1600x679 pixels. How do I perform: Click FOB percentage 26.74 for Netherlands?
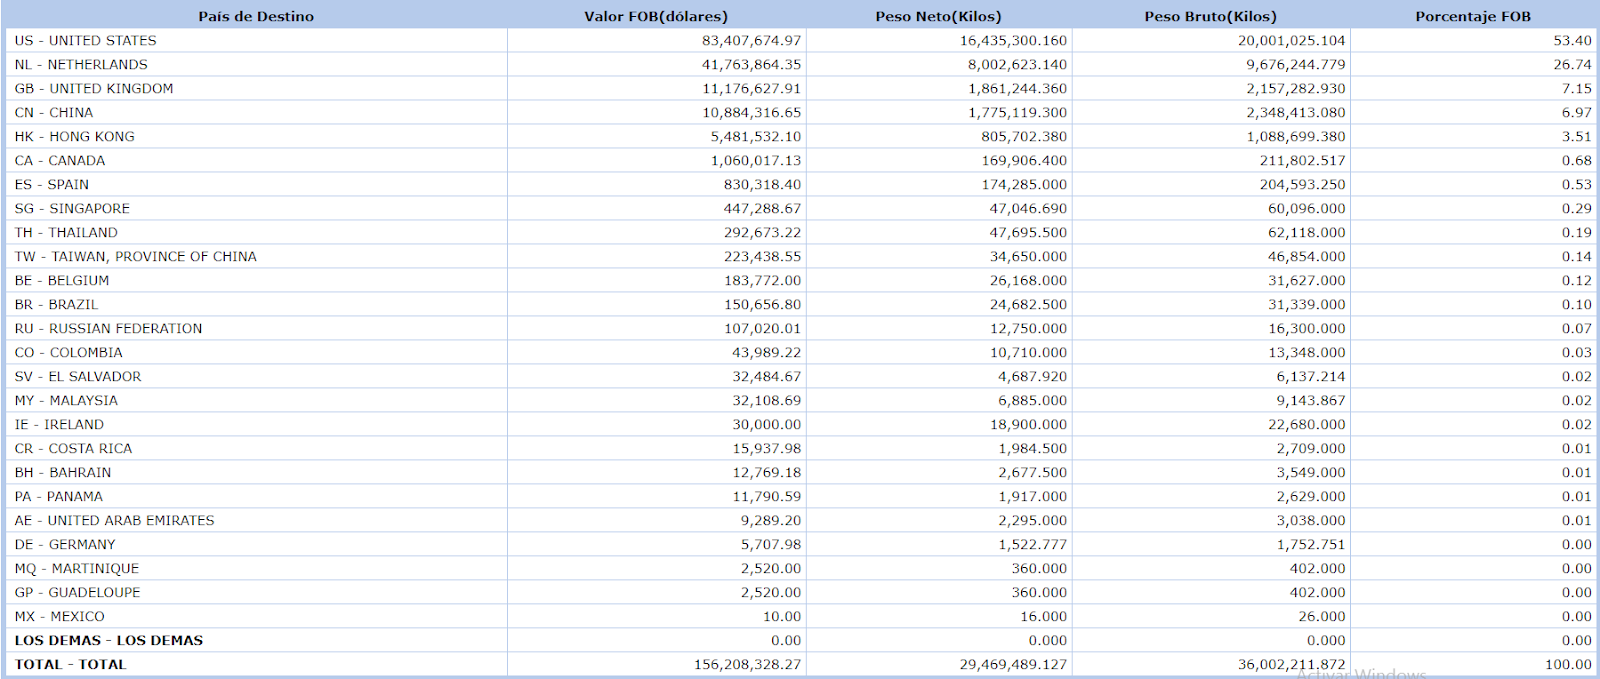click(x=1572, y=64)
